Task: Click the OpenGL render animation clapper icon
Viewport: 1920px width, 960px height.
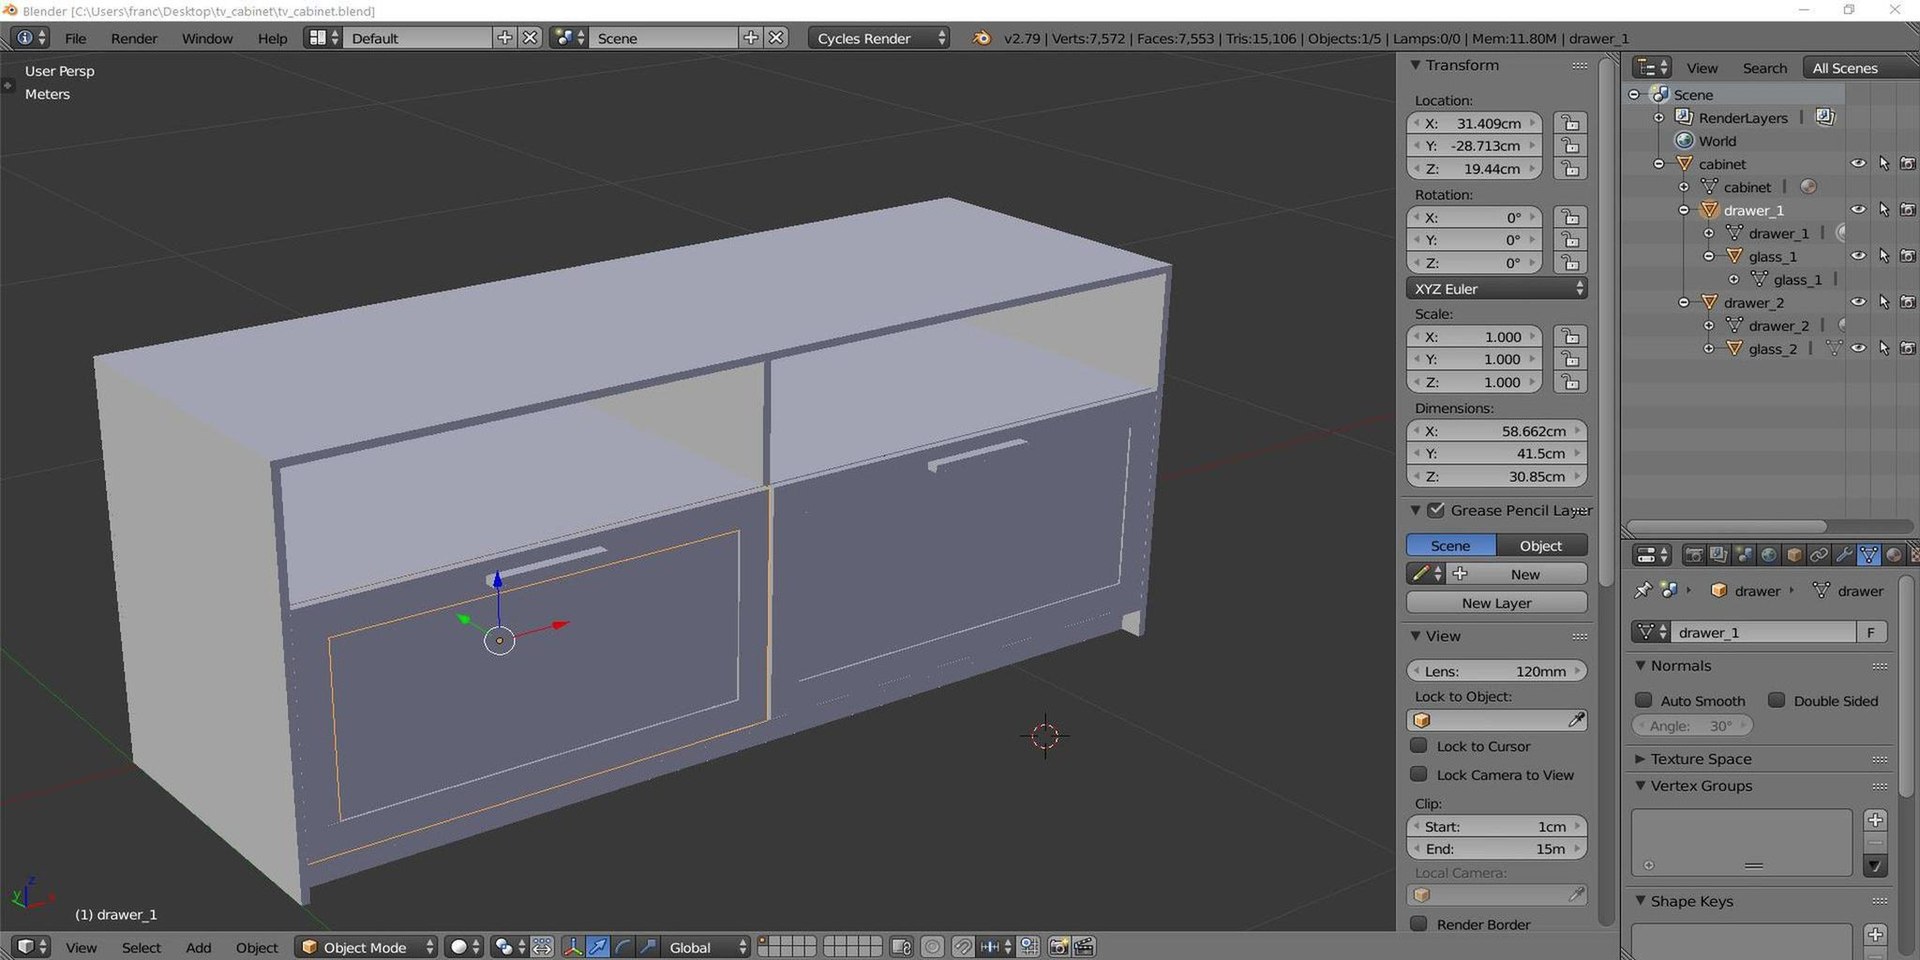Action: tap(1084, 947)
